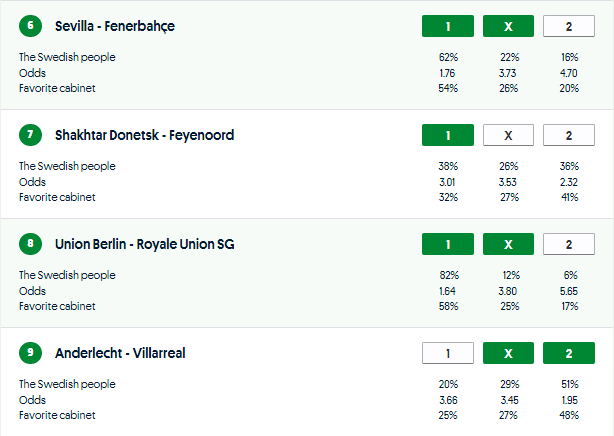Toggle away win (2) for Anderlecht - Villarreal
The height and width of the screenshot is (436, 614).
[568, 353]
